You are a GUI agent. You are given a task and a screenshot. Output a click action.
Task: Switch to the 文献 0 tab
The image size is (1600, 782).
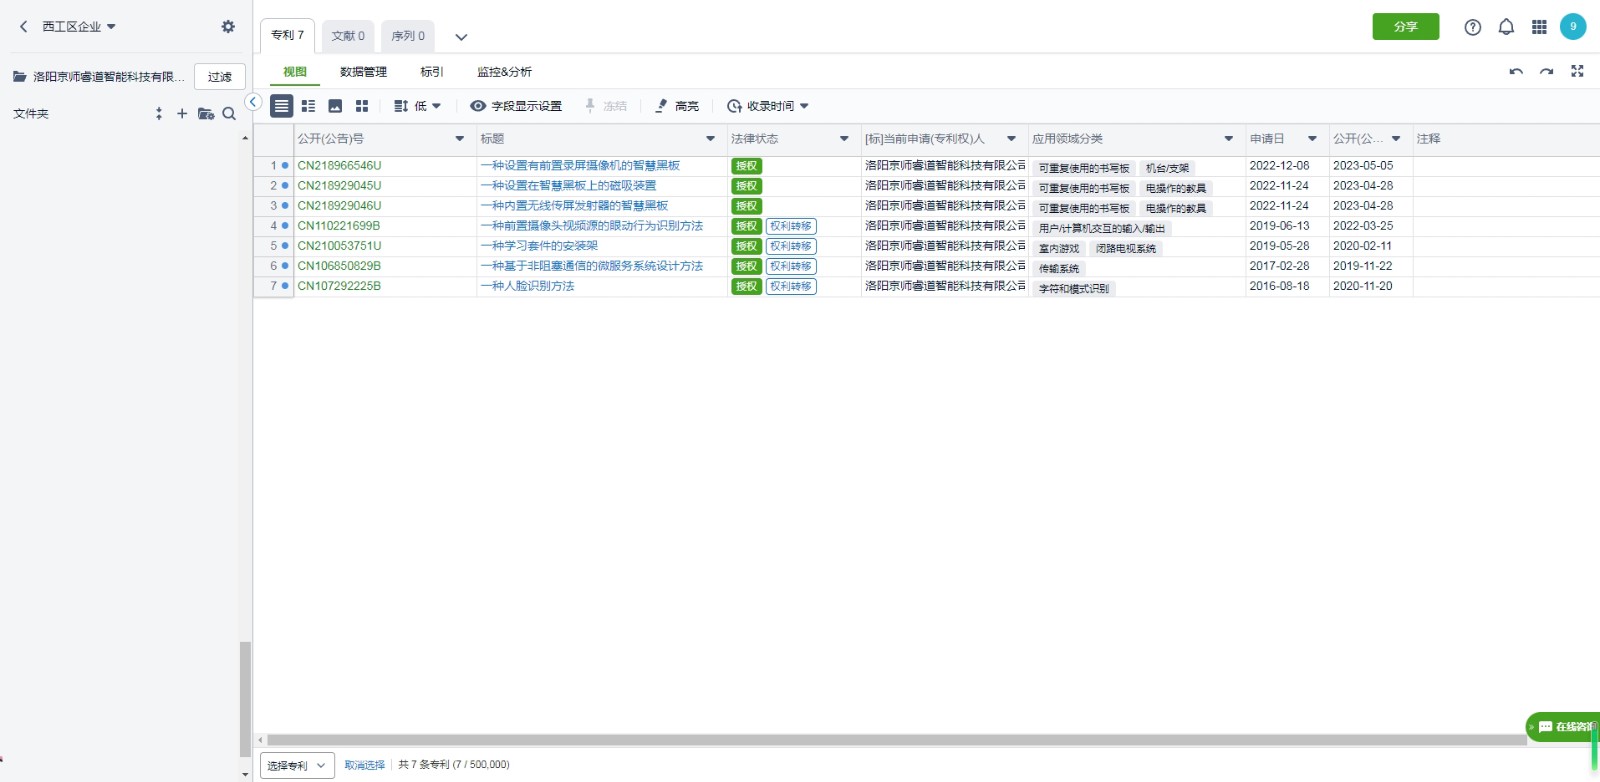pos(348,36)
